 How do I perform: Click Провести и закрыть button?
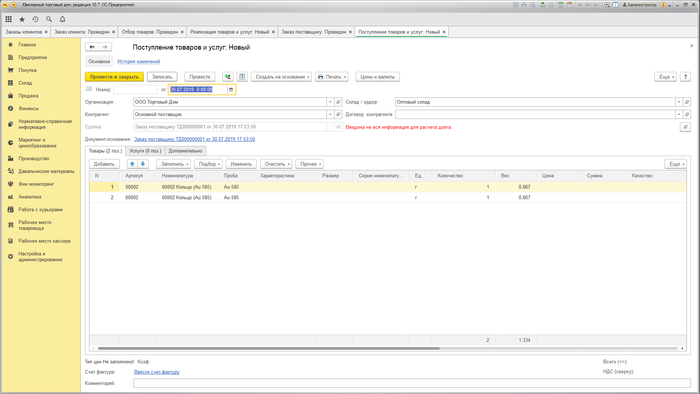[114, 77]
